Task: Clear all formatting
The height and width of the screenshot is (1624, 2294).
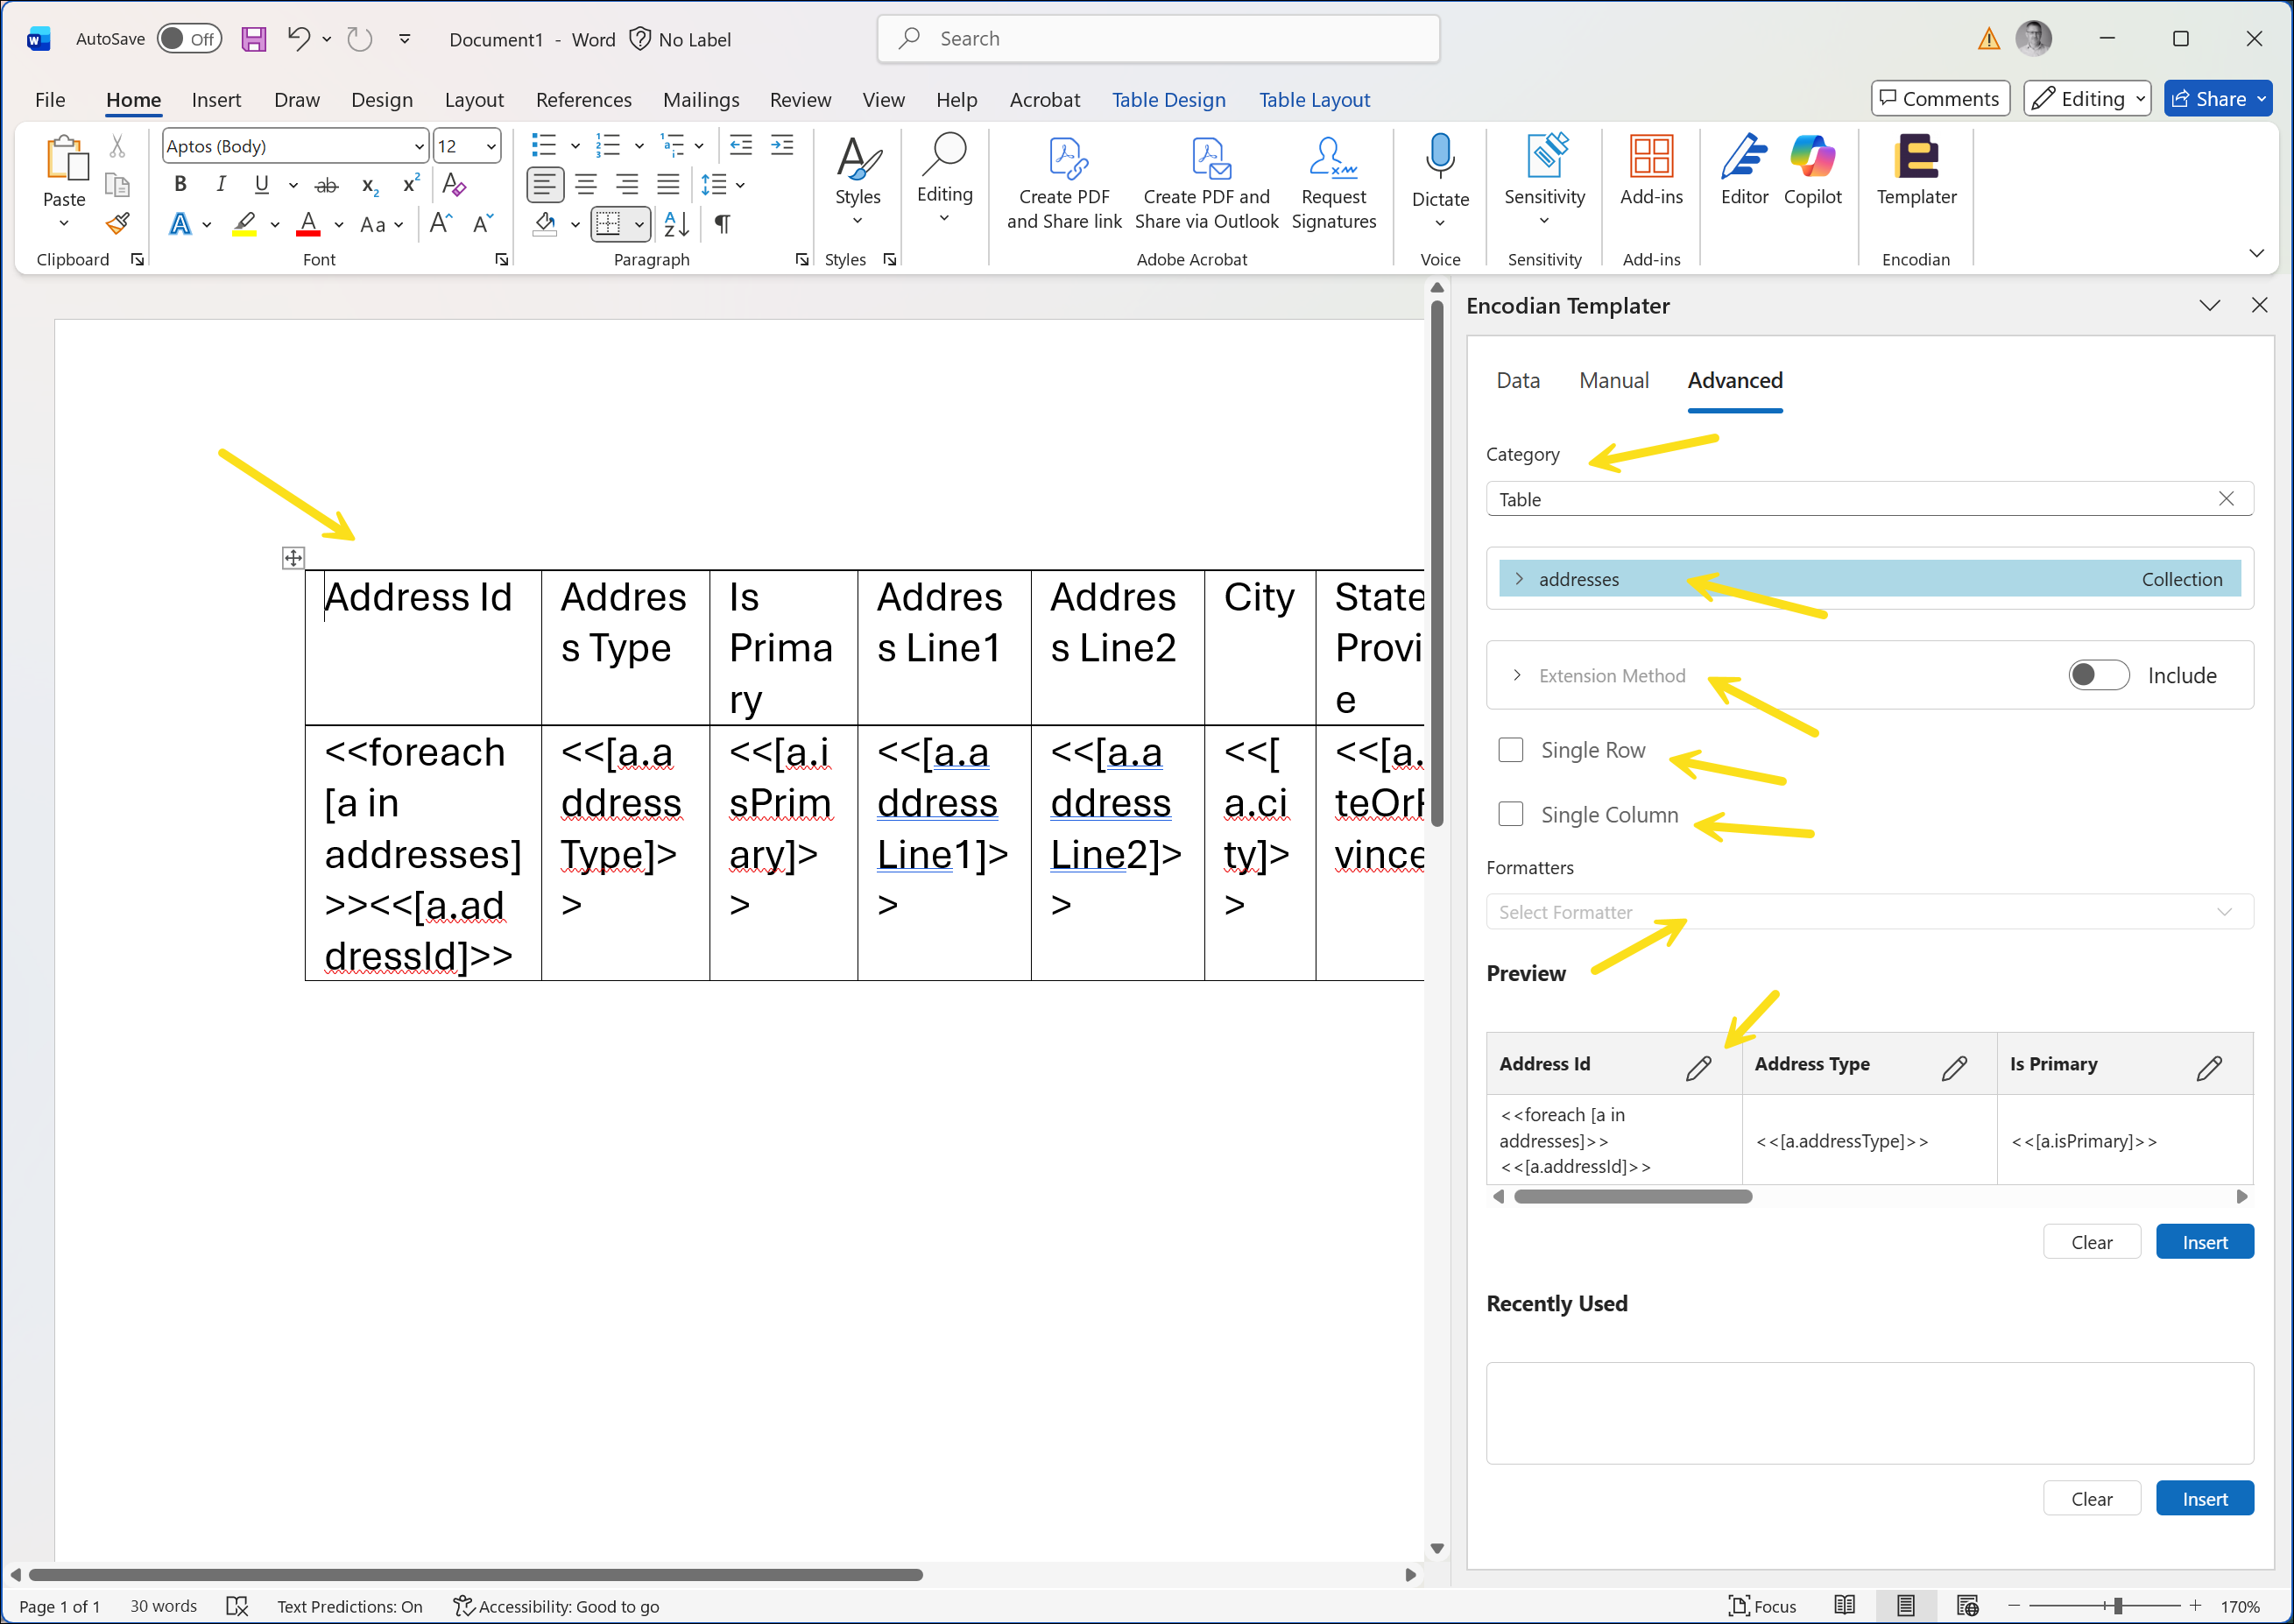Action: click(x=453, y=184)
